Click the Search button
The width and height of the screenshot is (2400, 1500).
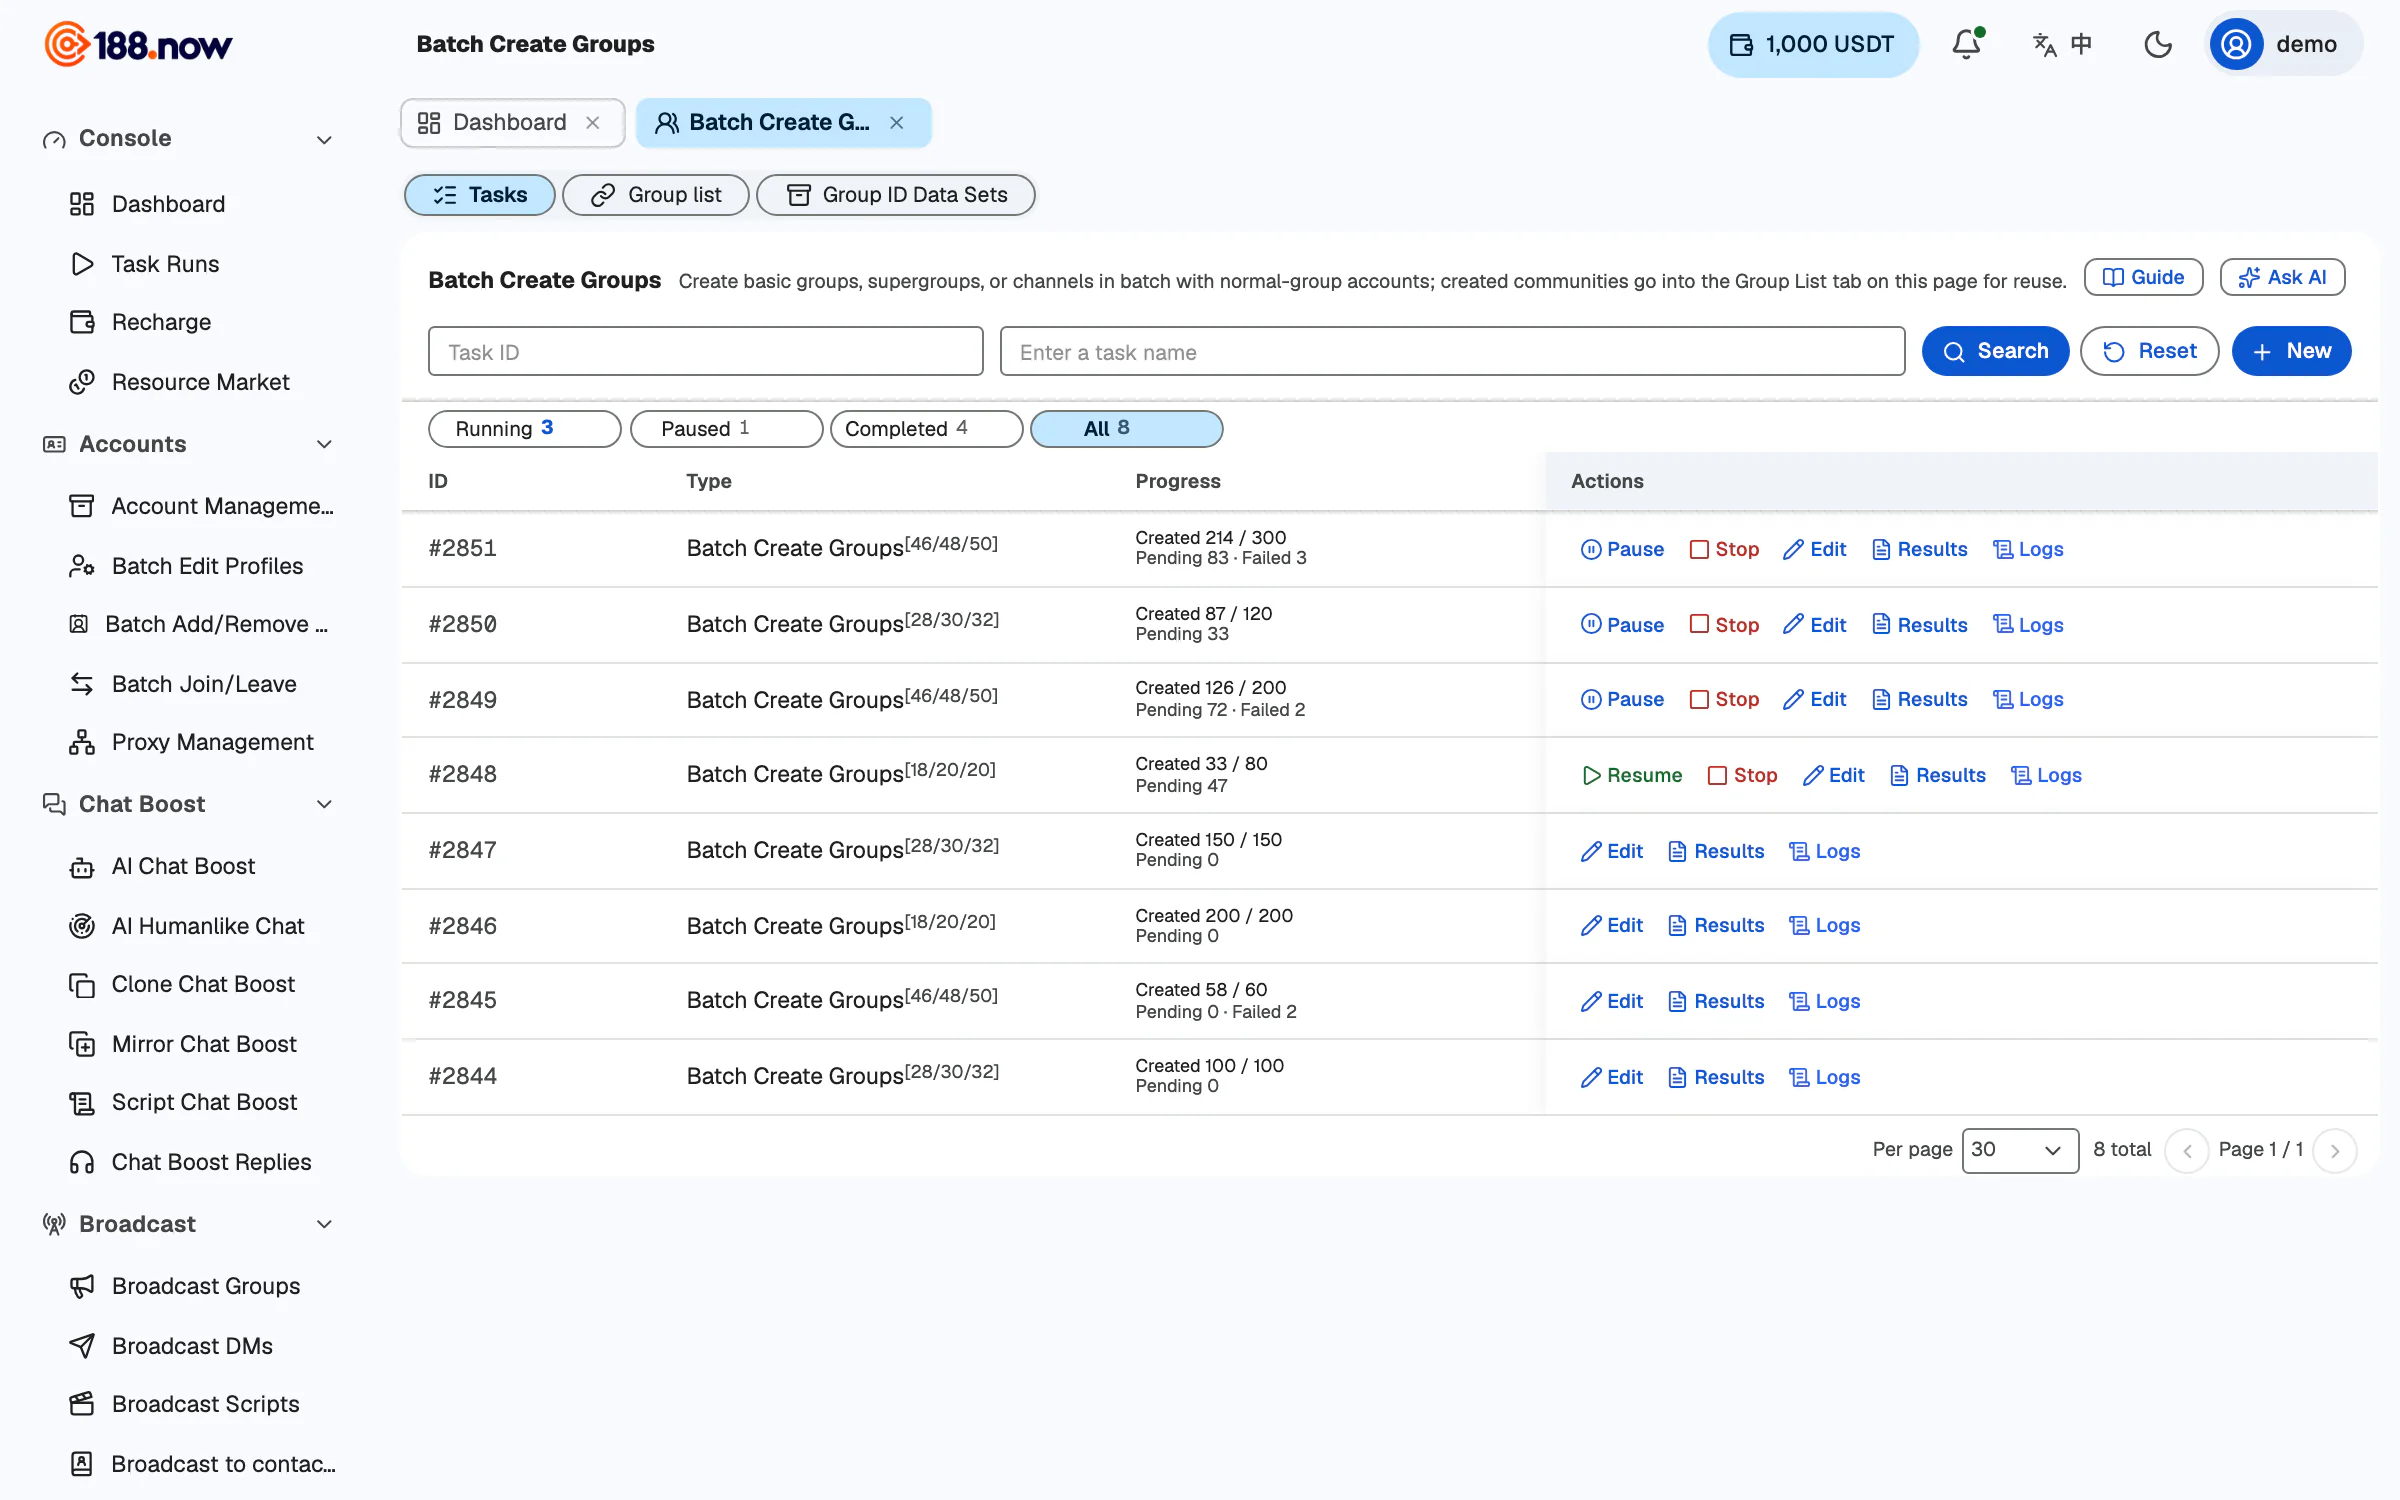[x=1995, y=351]
